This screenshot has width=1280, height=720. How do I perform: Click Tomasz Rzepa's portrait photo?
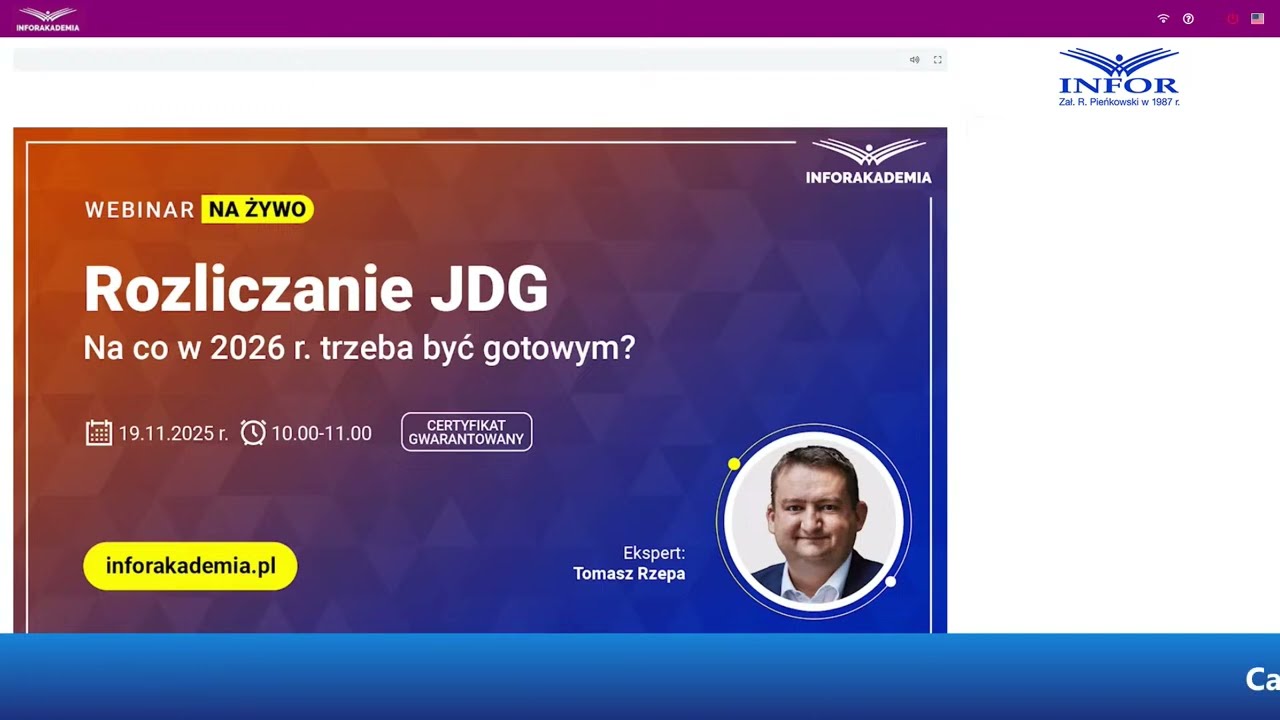pyautogui.click(x=813, y=519)
